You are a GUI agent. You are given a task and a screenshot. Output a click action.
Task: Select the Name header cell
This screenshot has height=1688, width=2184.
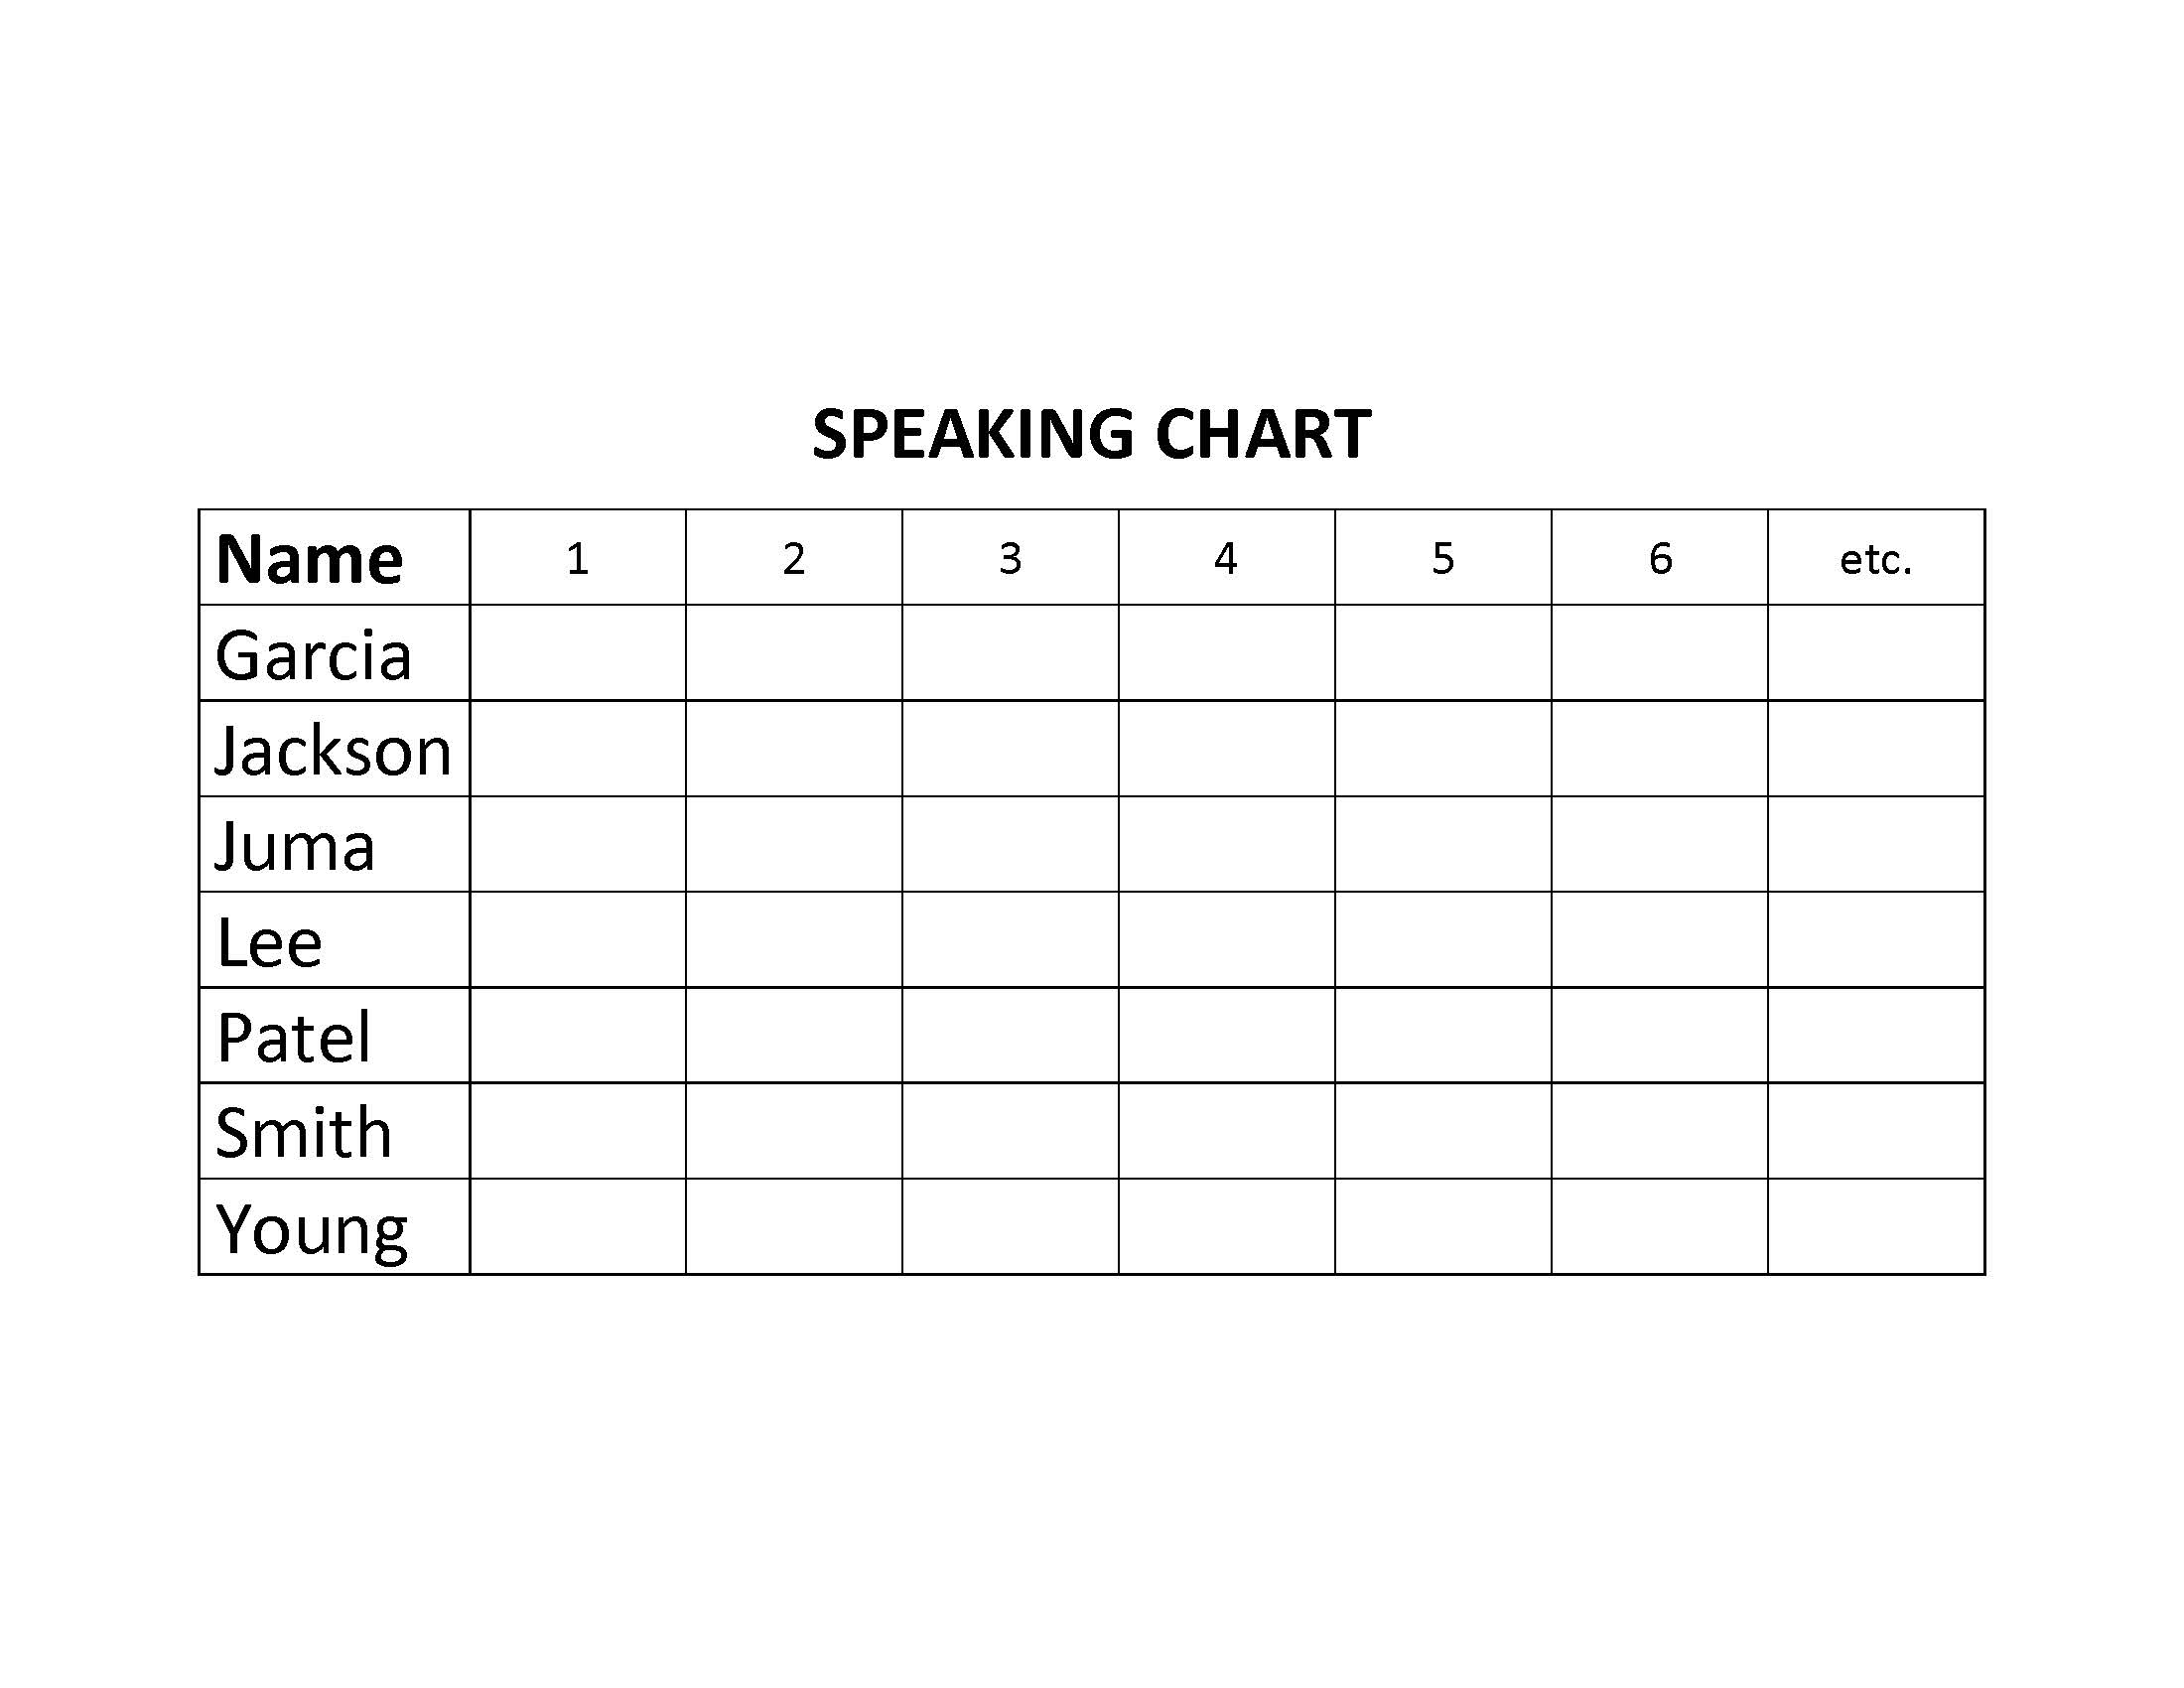click(334, 557)
